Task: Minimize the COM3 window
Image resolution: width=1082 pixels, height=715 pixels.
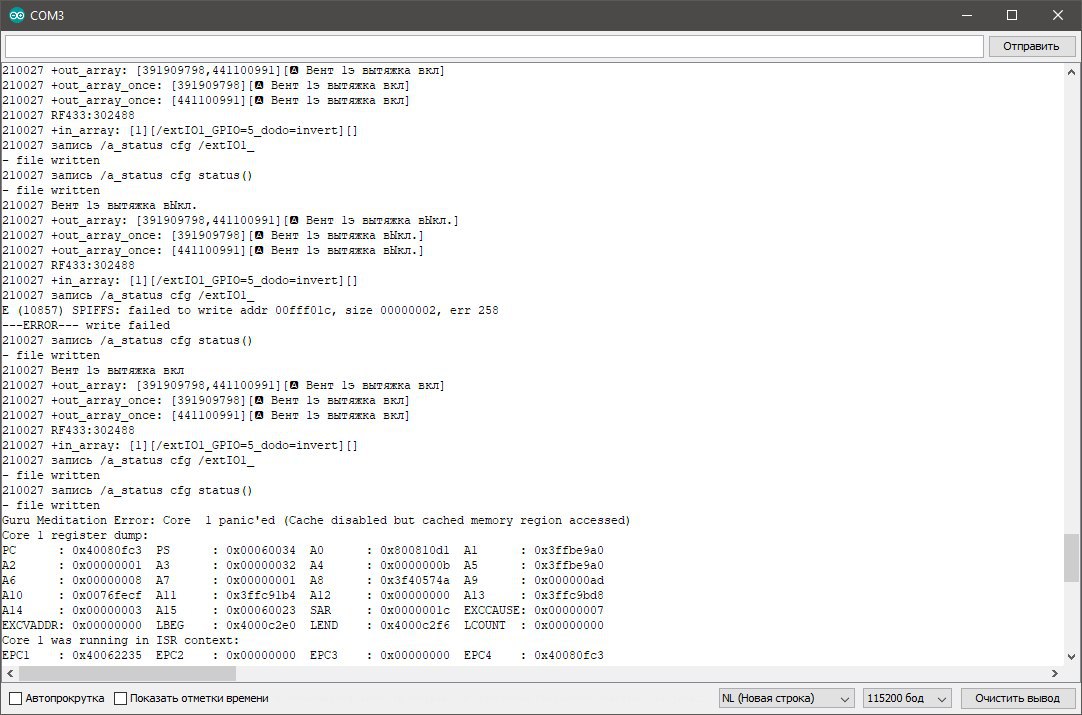Action: (x=967, y=15)
